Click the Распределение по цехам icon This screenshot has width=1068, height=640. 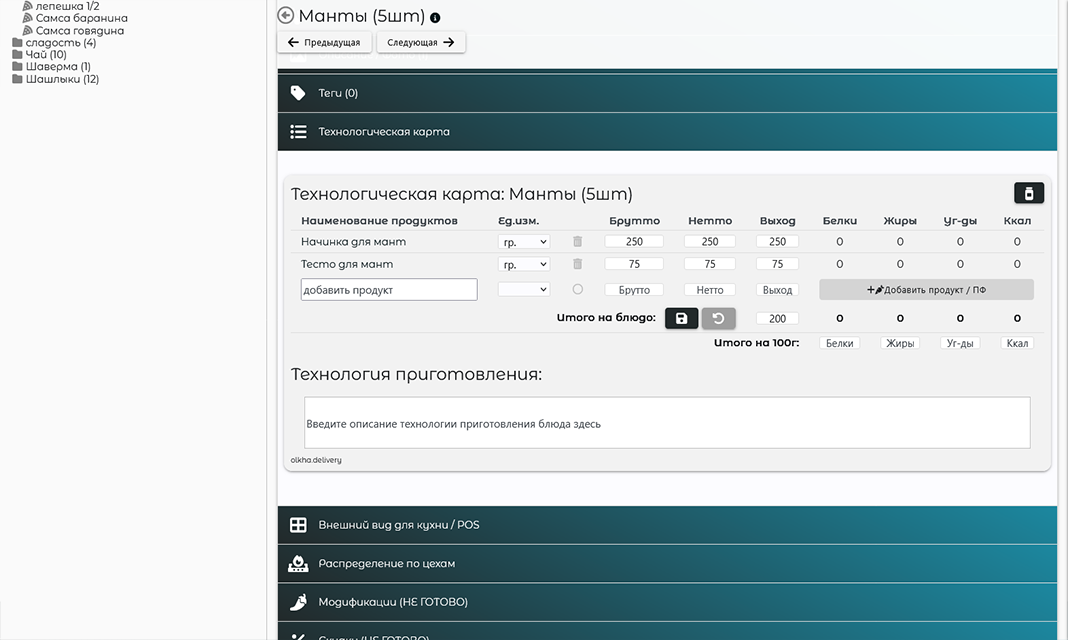(298, 563)
